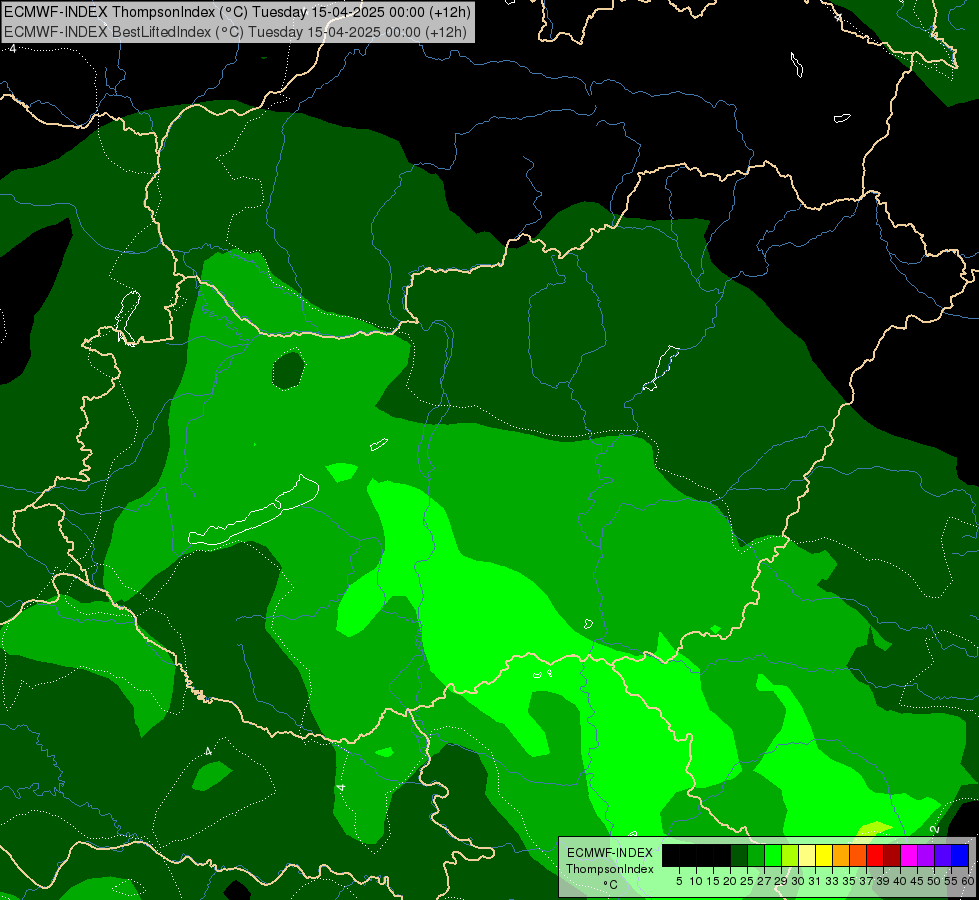Click the dark green 20–25 legend swatch

tap(739, 855)
